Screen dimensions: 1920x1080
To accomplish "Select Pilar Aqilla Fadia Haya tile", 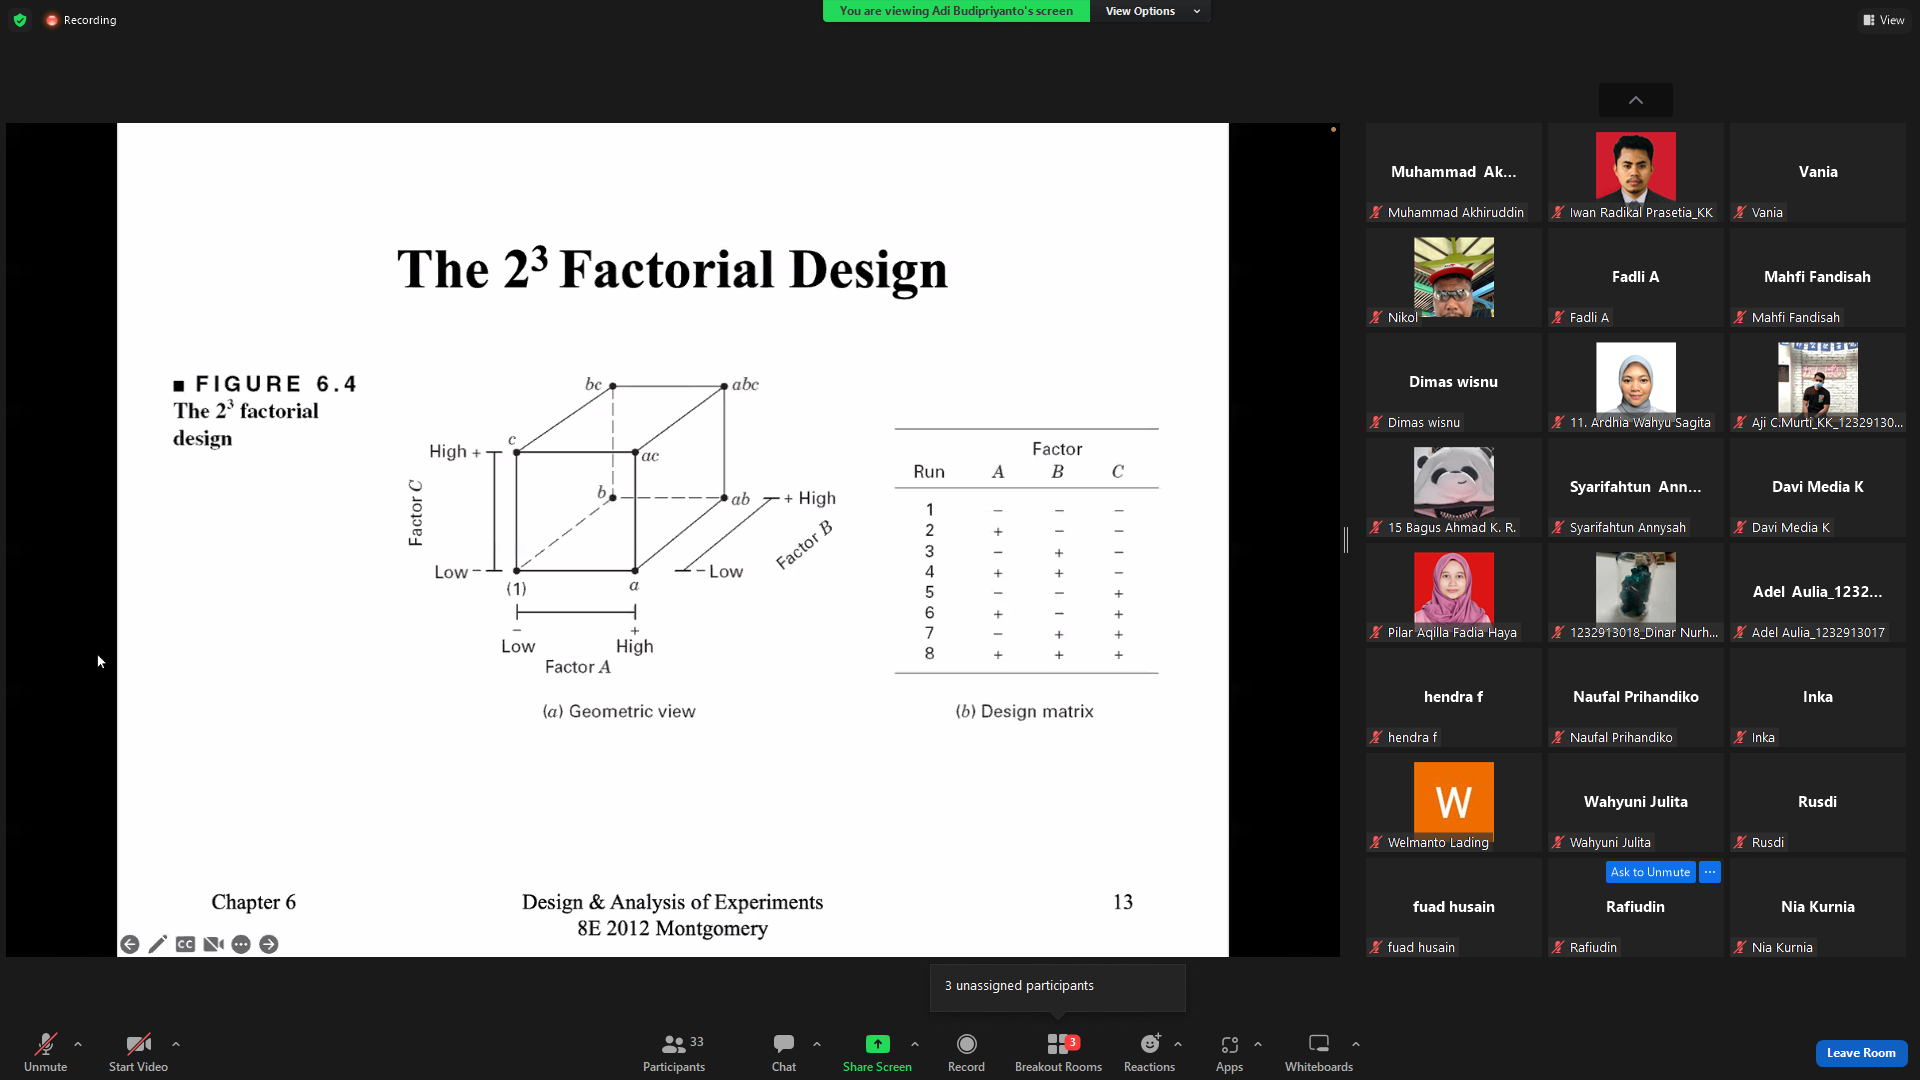I will (x=1454, y=593).
